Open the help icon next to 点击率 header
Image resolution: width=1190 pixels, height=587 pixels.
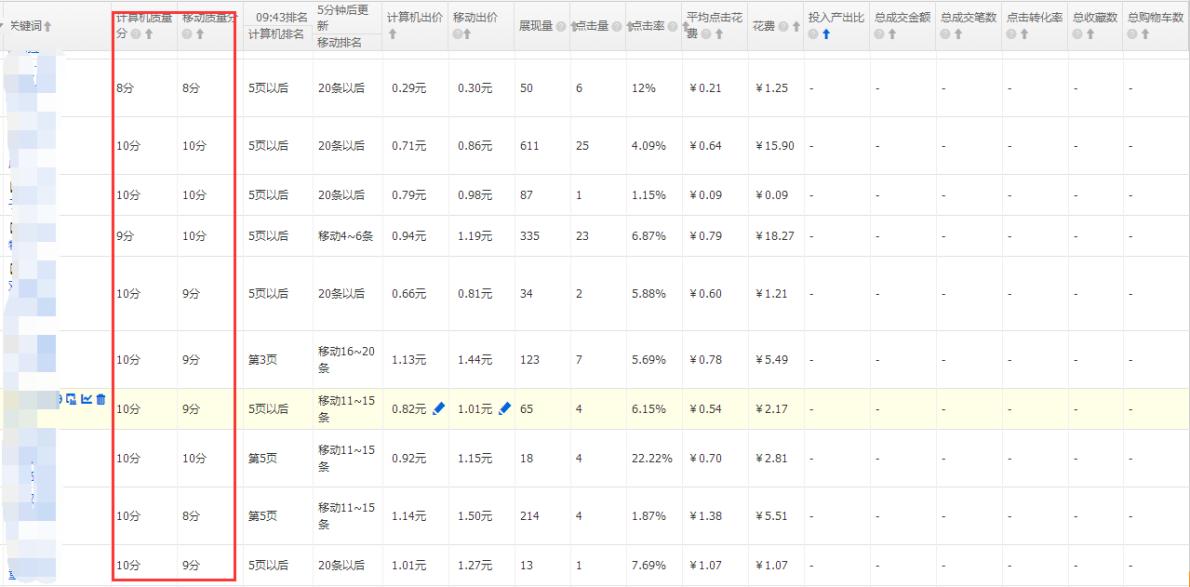click(672, 25)
